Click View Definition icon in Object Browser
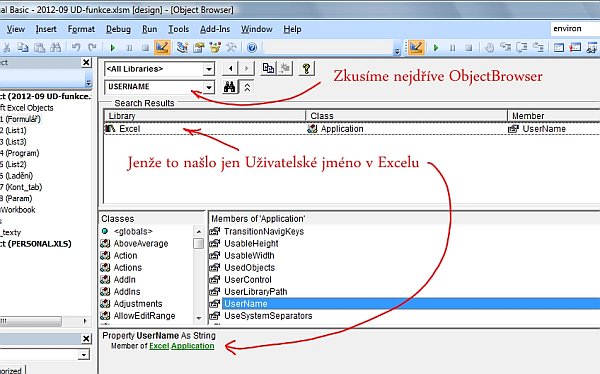The image size is (600, 374). tap(284, 69)
